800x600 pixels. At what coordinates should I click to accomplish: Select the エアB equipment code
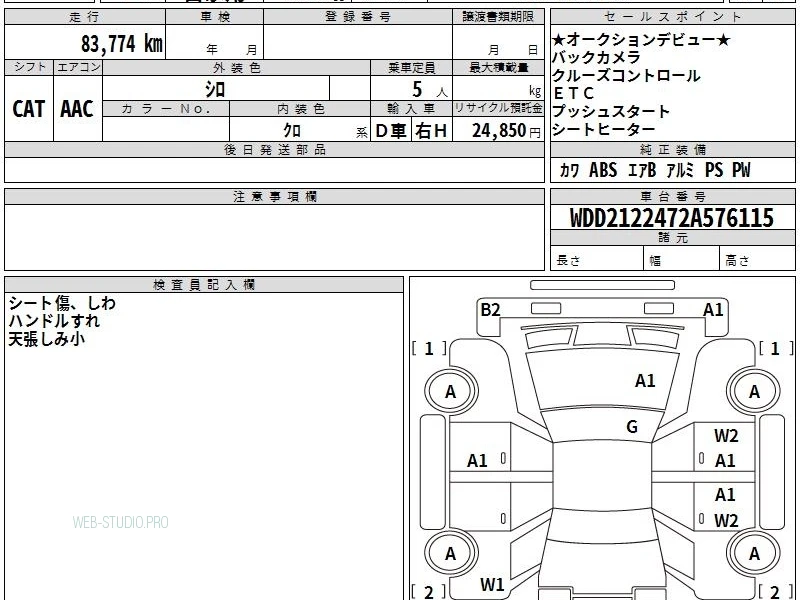click(642, 170)
